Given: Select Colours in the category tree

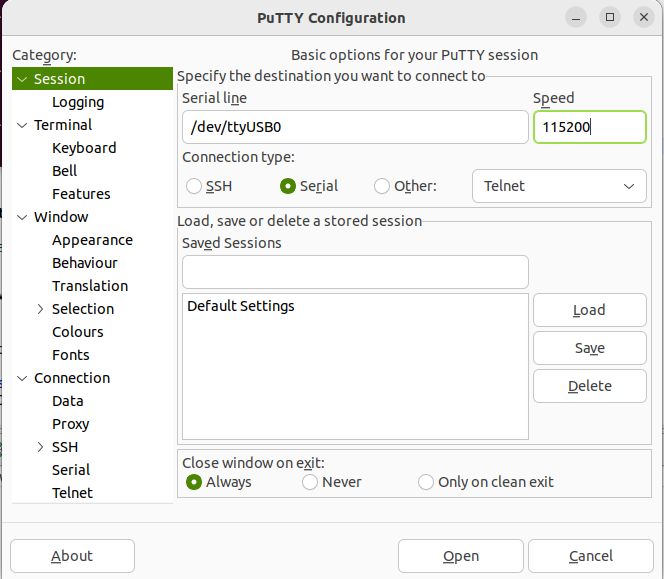Looking at the screenshot, I should [x=78, y=332].
